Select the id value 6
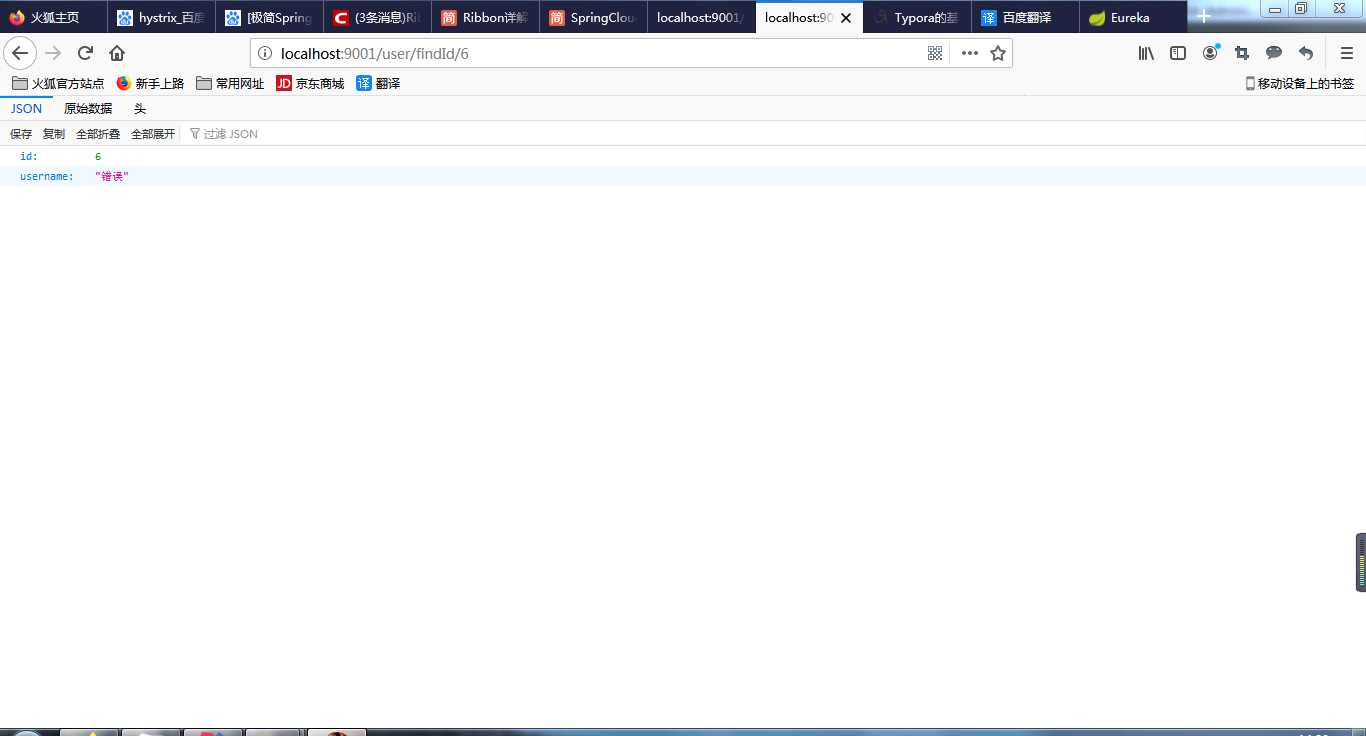1366x736 pixels. tap(98, 156)
